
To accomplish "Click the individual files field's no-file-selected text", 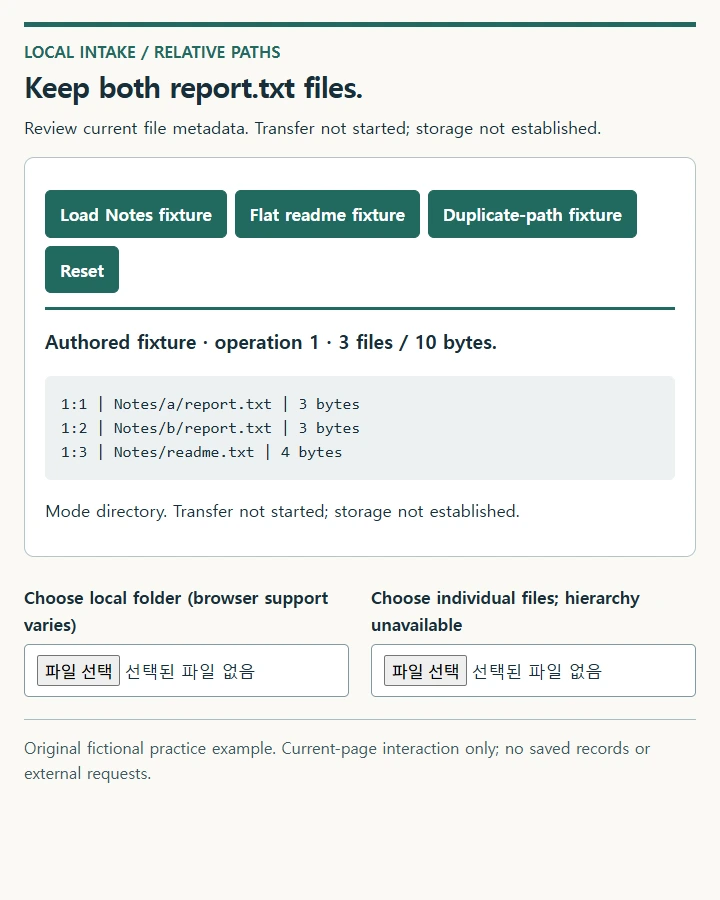I will point(537,671).
